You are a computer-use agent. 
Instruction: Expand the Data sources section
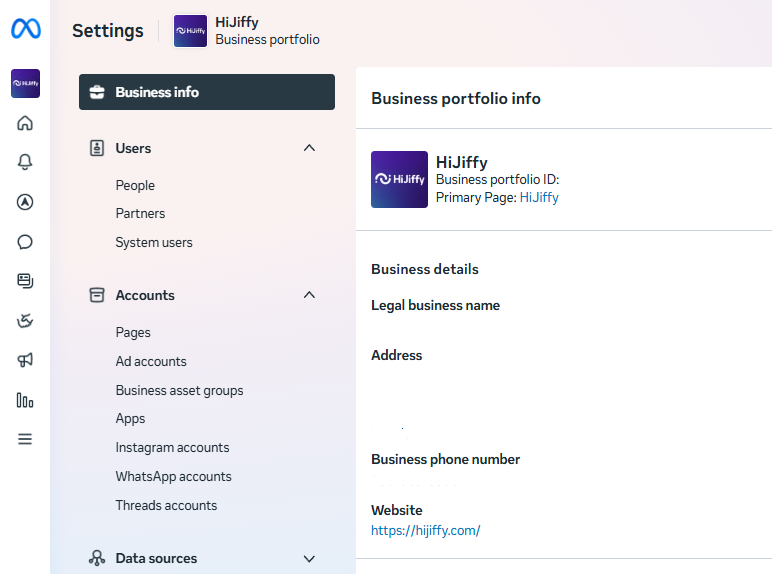pos(309,558)
